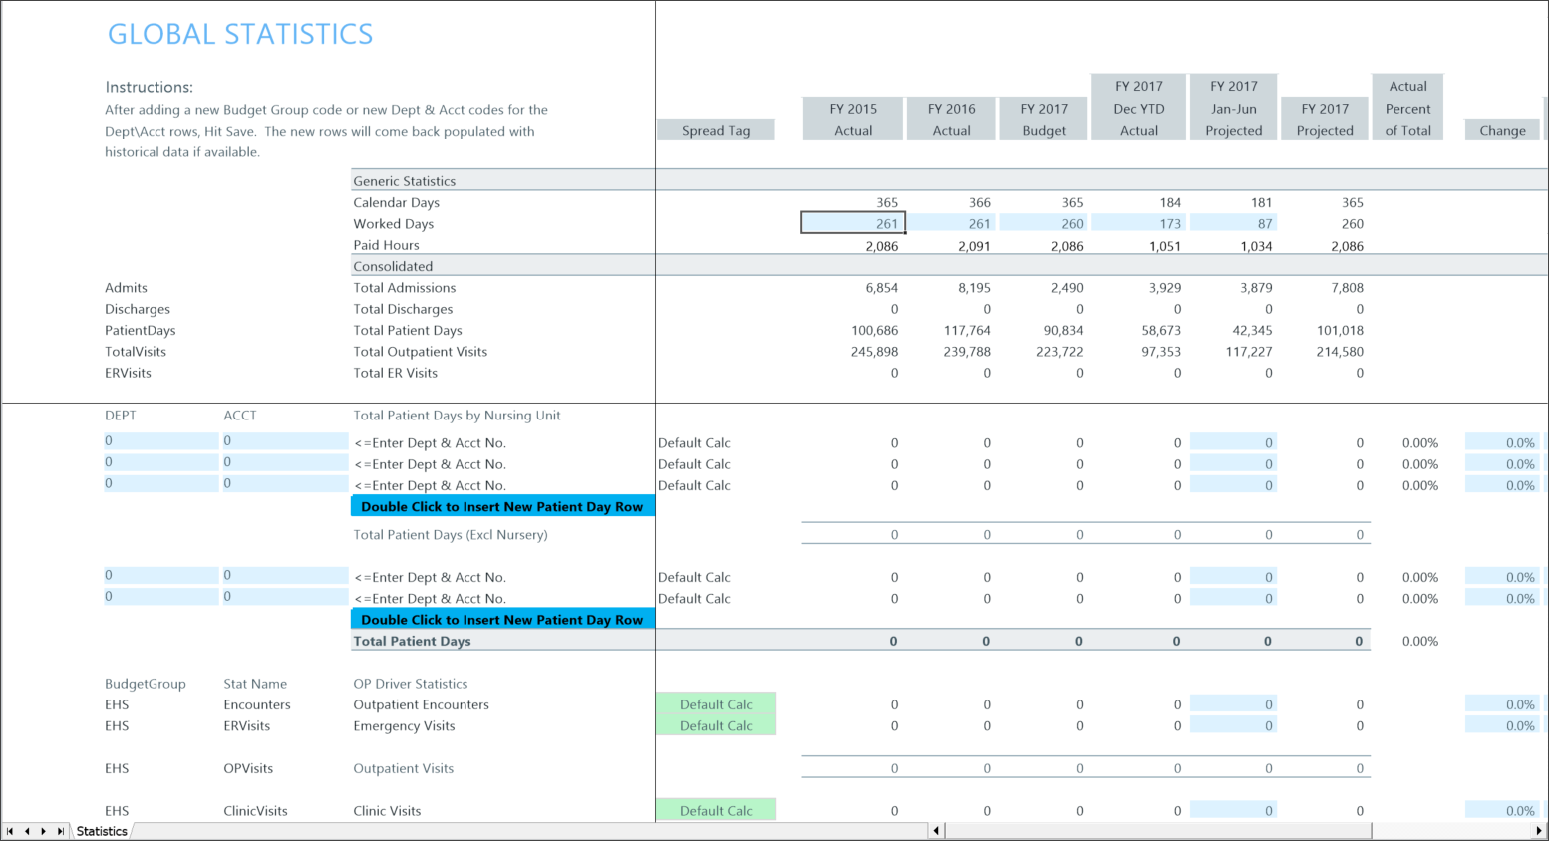The image size is (1549, 841).
Task: Jump to last sheet using navigation arrow
Action: [60, 831]
